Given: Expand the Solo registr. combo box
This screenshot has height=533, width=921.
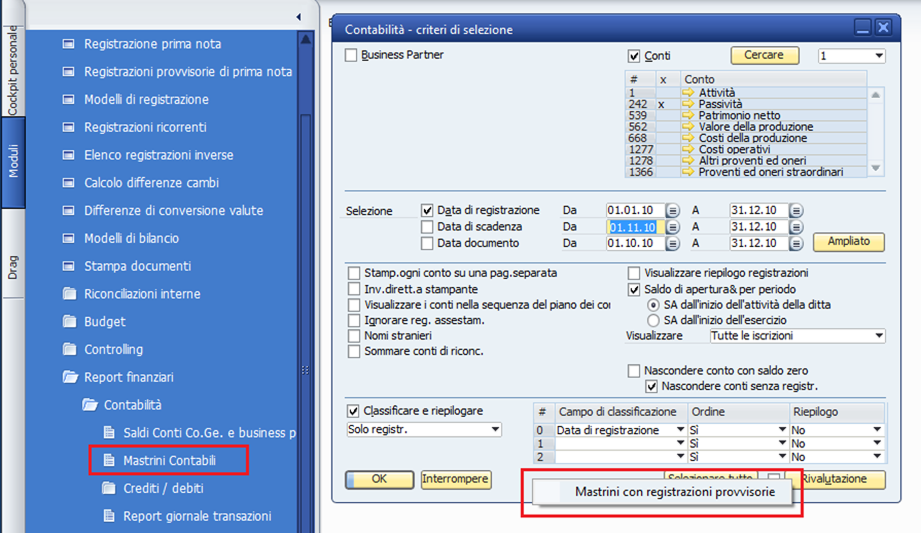Looking at the screenshot, I should pyautogui.click(x=423, y=430).
